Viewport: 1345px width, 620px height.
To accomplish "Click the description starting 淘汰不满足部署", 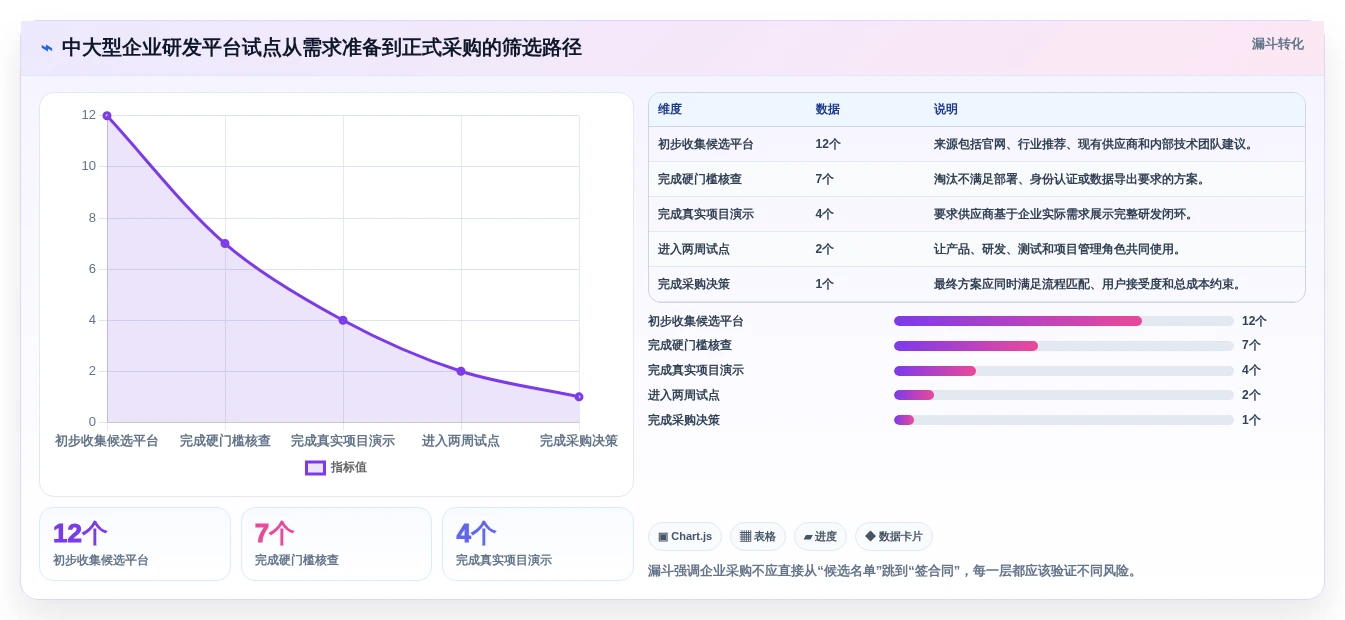I will 1070,179.
